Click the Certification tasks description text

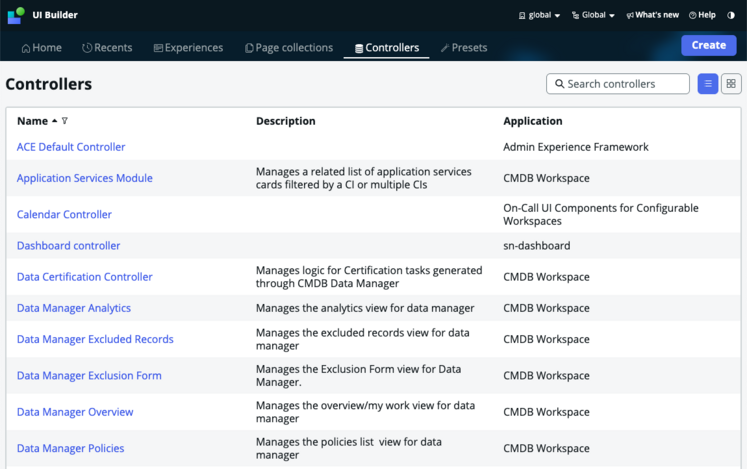click(x=369, y=277)
